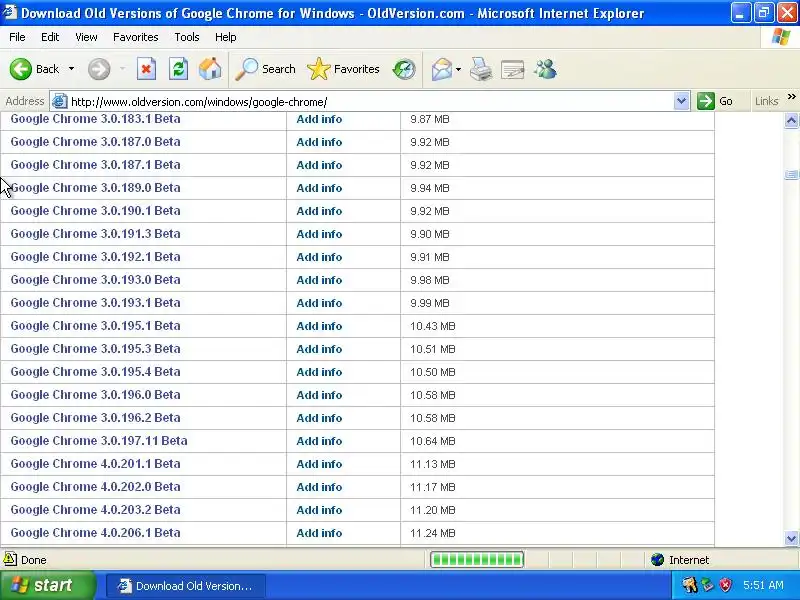Viewport: 800px width, 600px height.
Task: Open the Edit menu
Action: pyautogui.click(x=50, y=37)
